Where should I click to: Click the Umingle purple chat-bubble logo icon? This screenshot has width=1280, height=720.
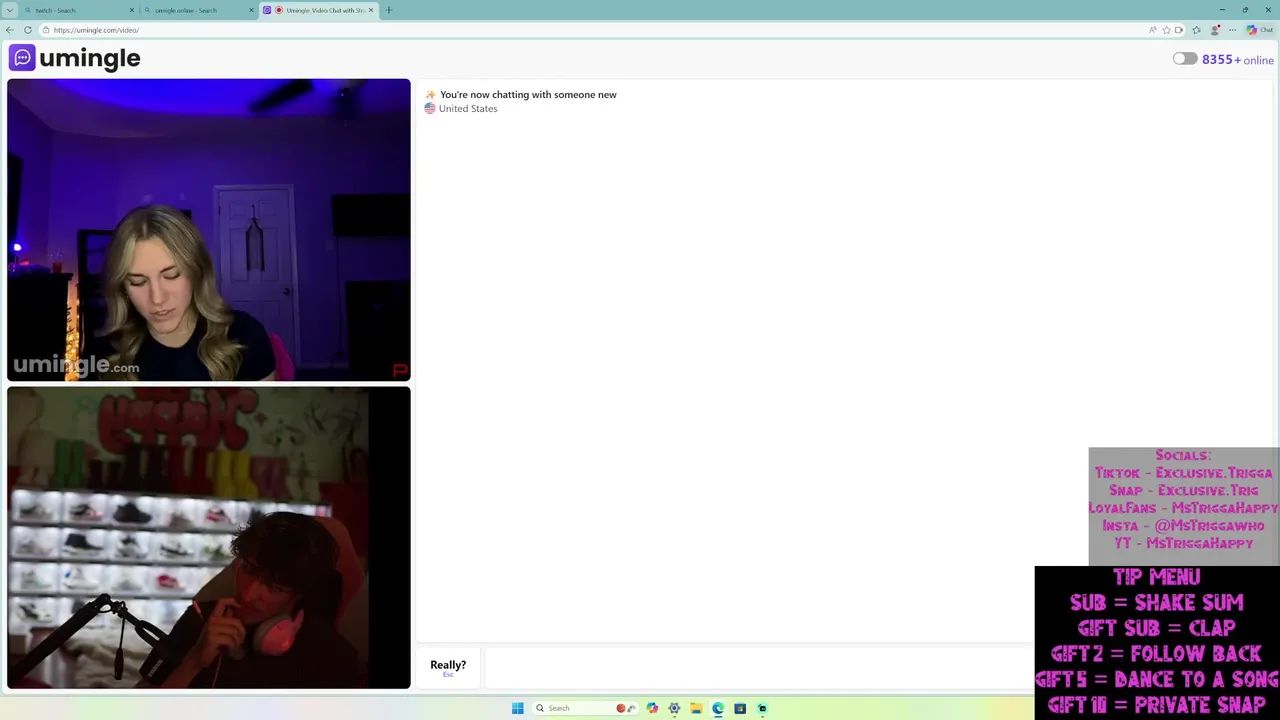[x=22, y=58]
